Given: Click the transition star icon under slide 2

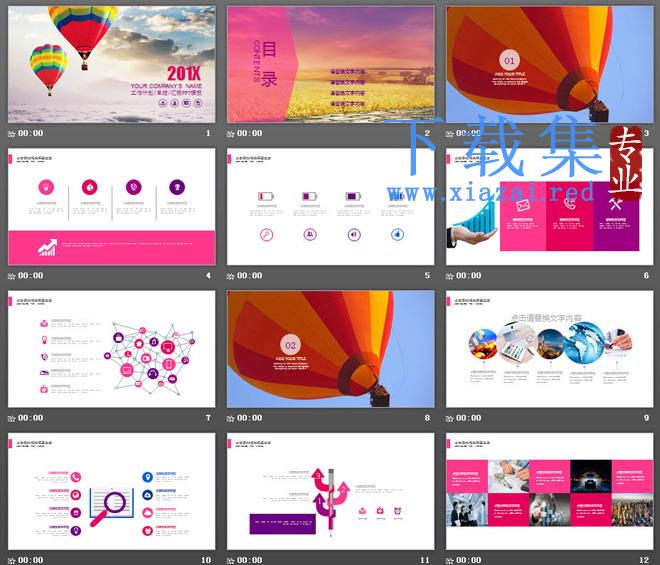Looking at the screenshot, I should (x=231, y=134).
